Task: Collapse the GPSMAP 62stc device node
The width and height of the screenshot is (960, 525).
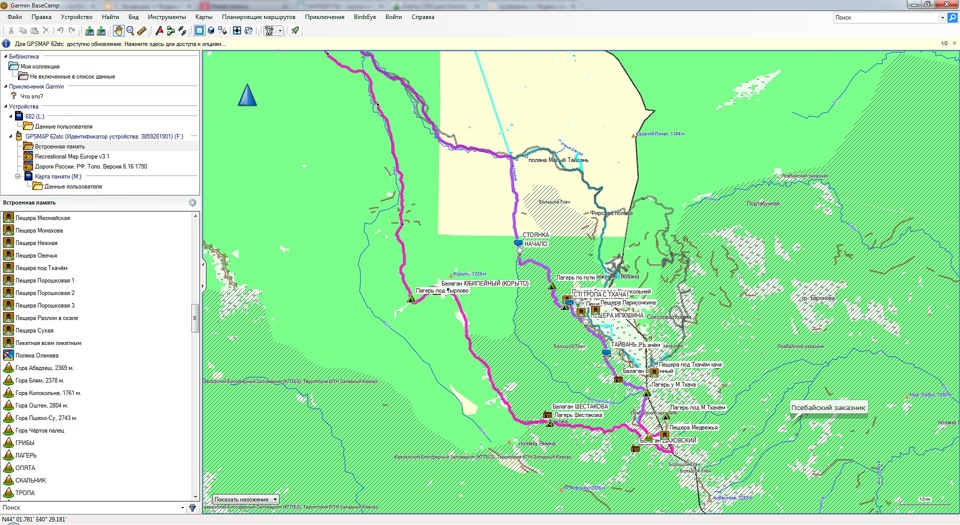Action: [11, 136]
